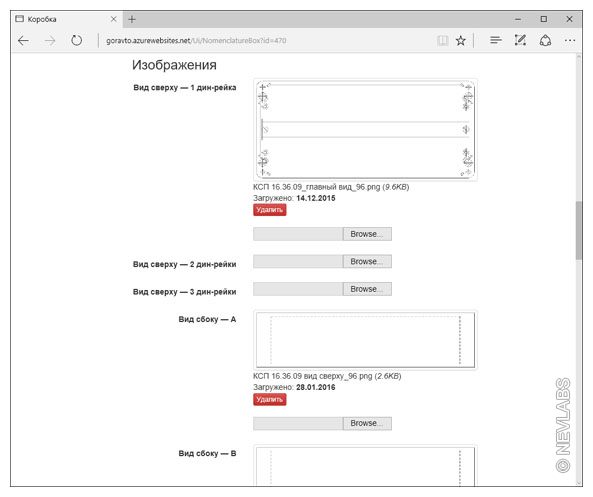Open the Share icon
Image resolution: width=593 pixels, height=497 pixels.
click(545, 40)
